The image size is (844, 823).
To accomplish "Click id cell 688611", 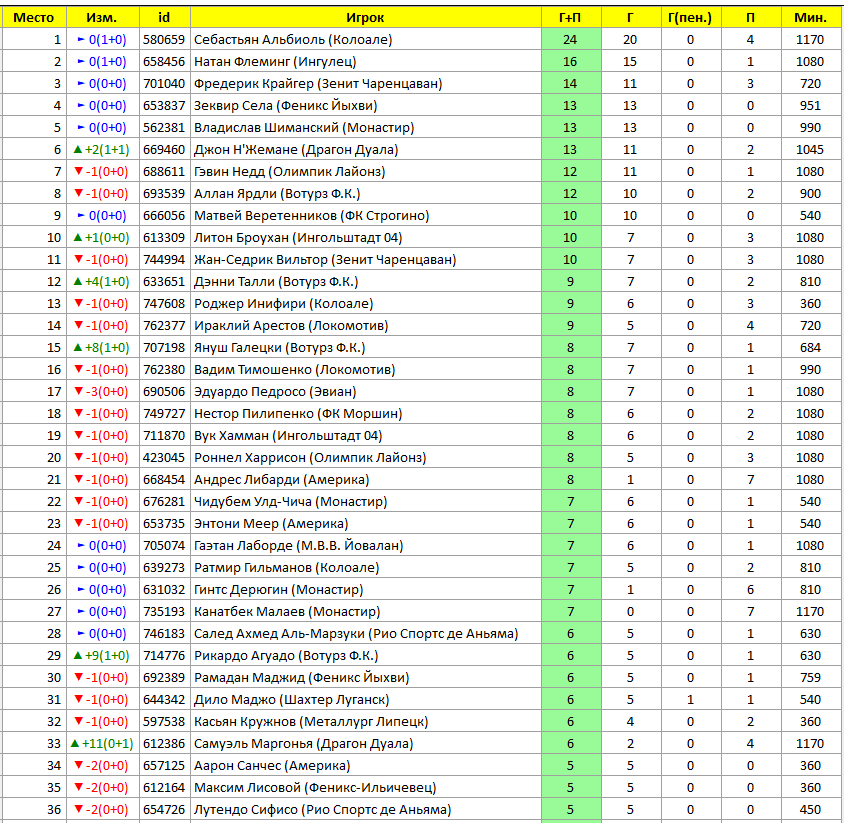I will tap(164, 172).
